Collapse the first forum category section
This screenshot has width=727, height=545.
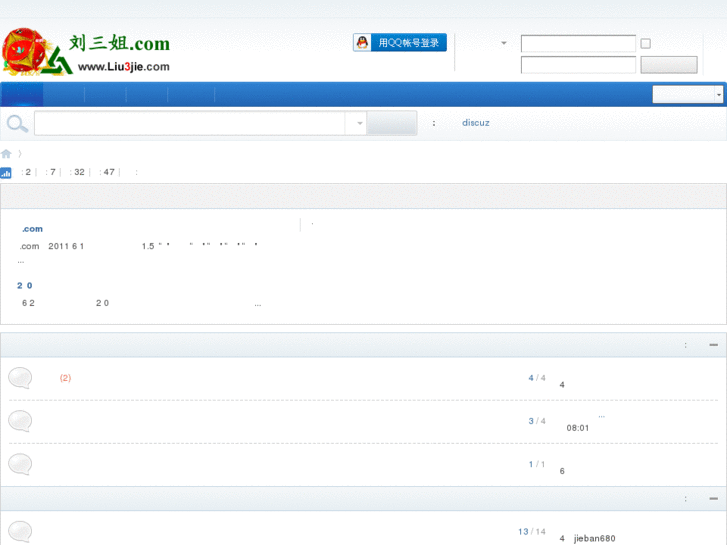(x=714, y=345)
